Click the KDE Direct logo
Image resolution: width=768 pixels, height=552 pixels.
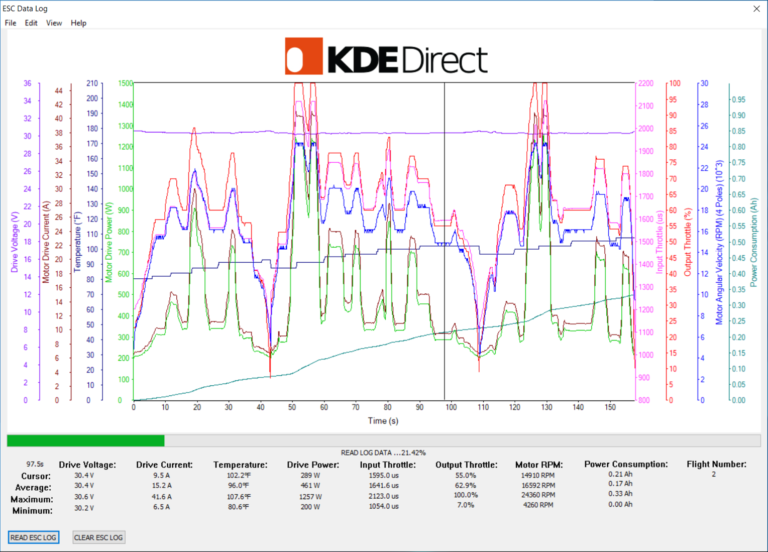pos(385,58)
